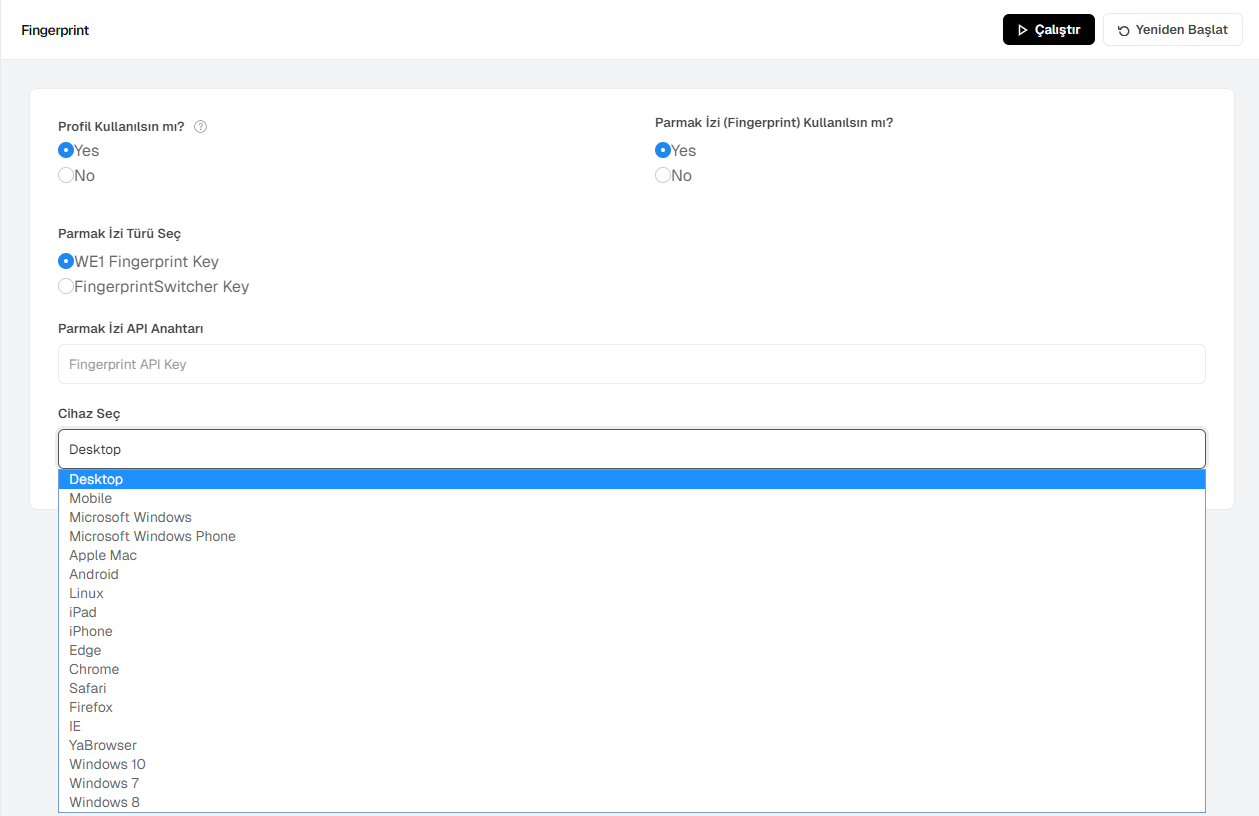Image resolution: width=1259 pixels, height=816 pixels.
Task: Choose Microsoft Windows in the device list
Action: pos(632,517)
